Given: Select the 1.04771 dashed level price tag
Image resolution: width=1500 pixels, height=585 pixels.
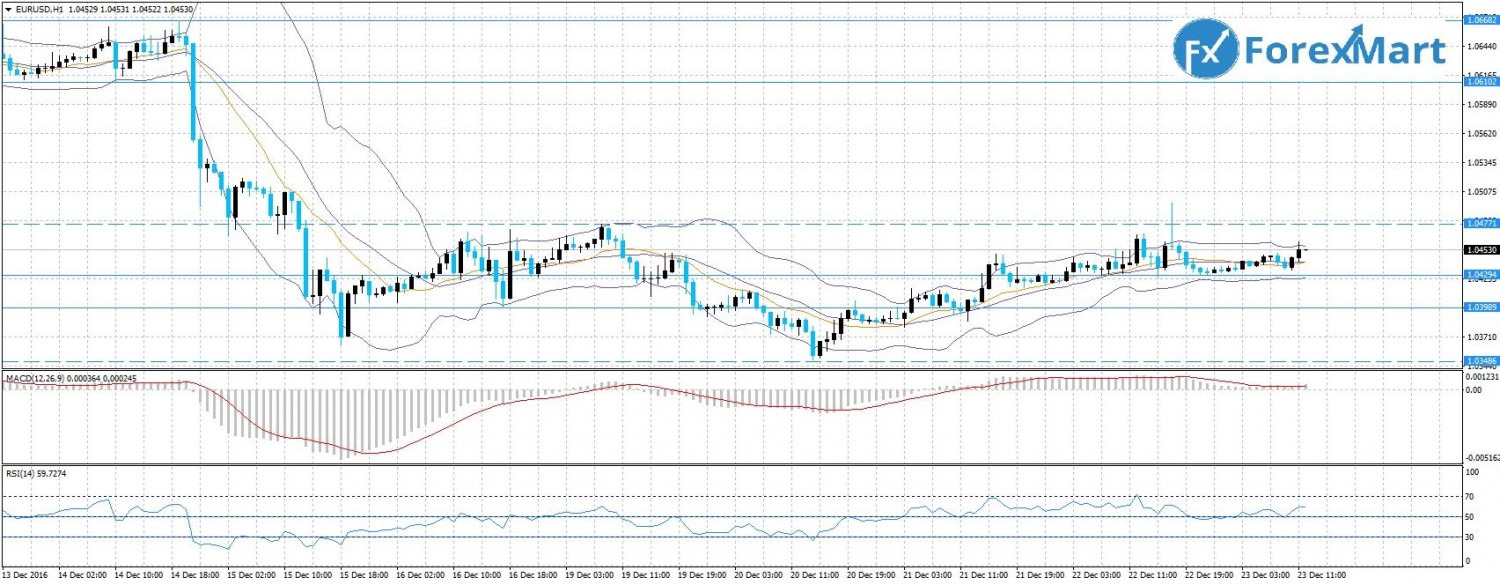Looking at the screenshot, I should click(1480, 224).
